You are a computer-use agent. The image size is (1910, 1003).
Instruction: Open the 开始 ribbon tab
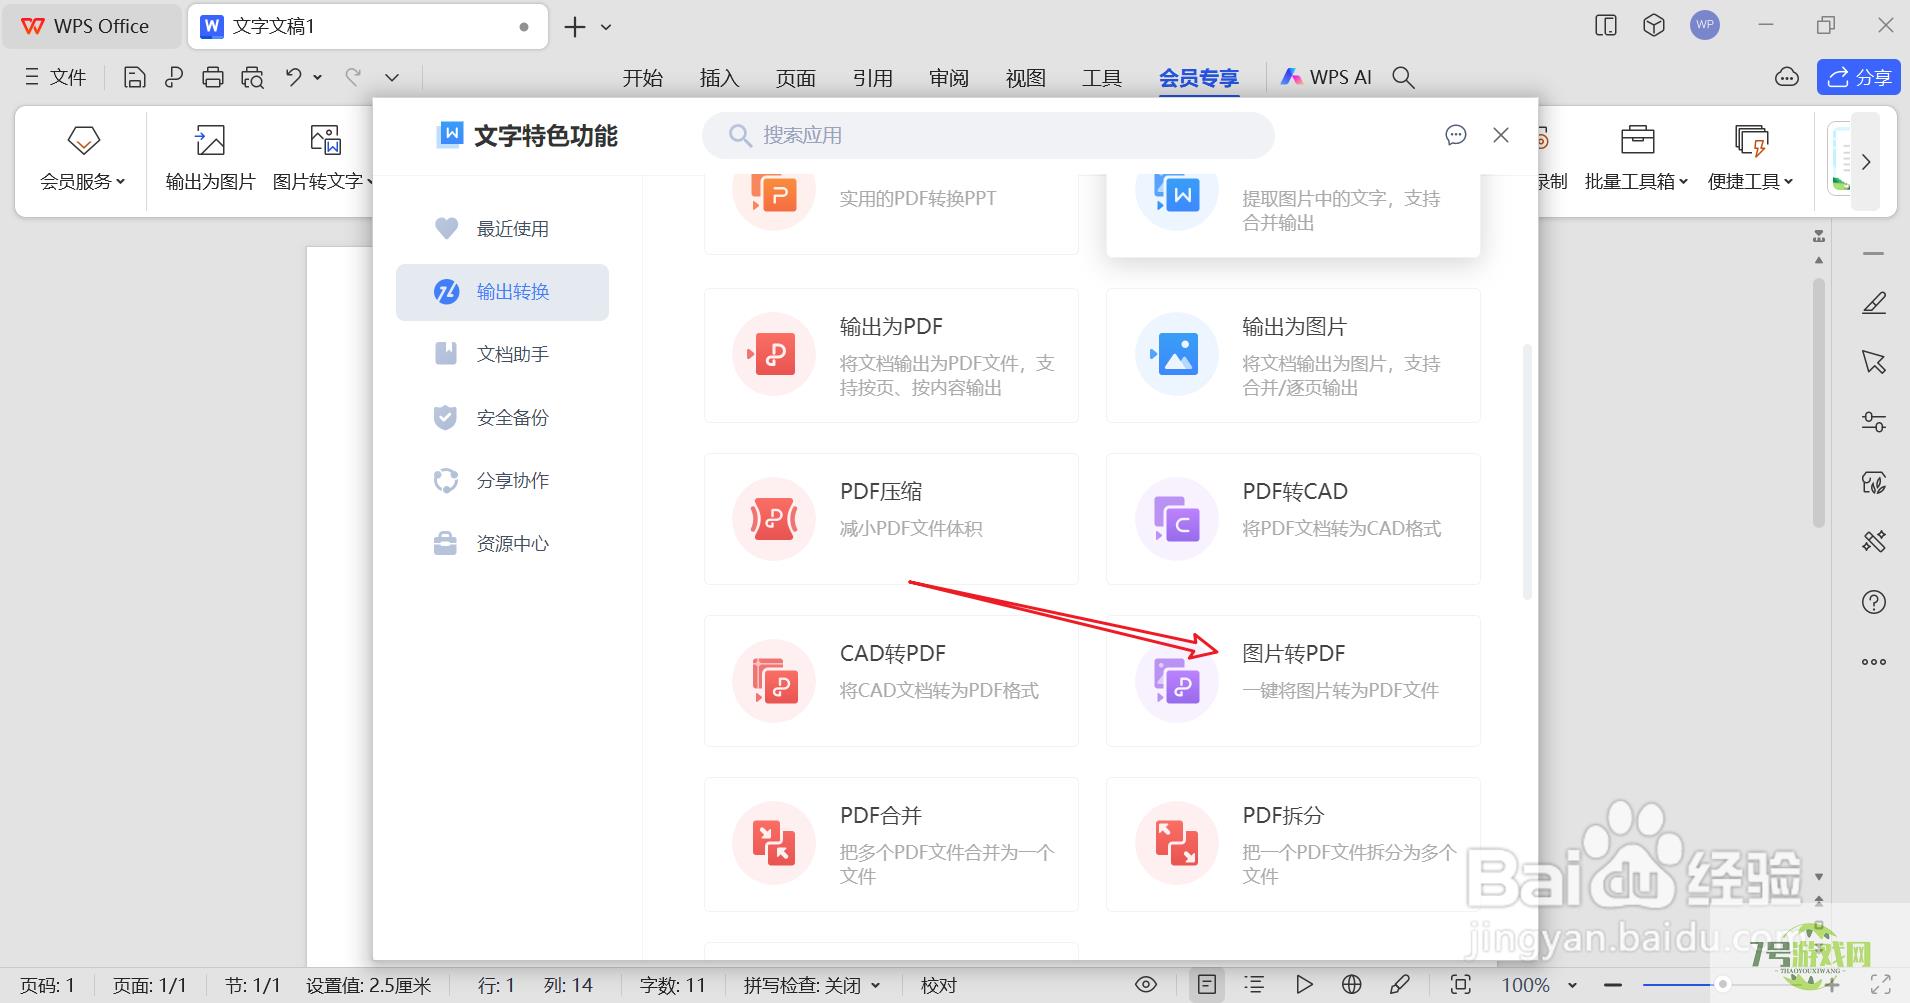click(642, 78)
